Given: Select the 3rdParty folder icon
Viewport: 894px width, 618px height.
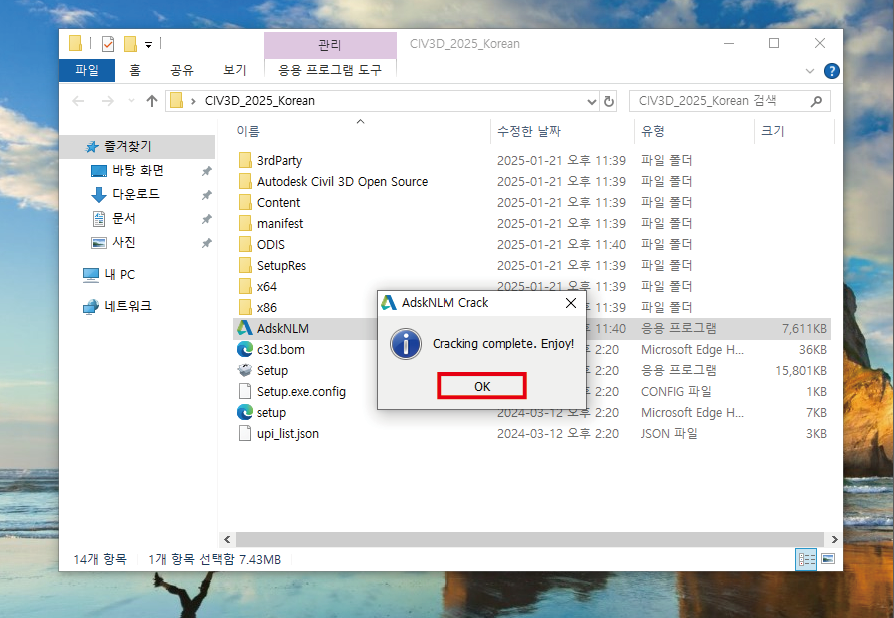Looking at the screenshot, I should 245,160.
